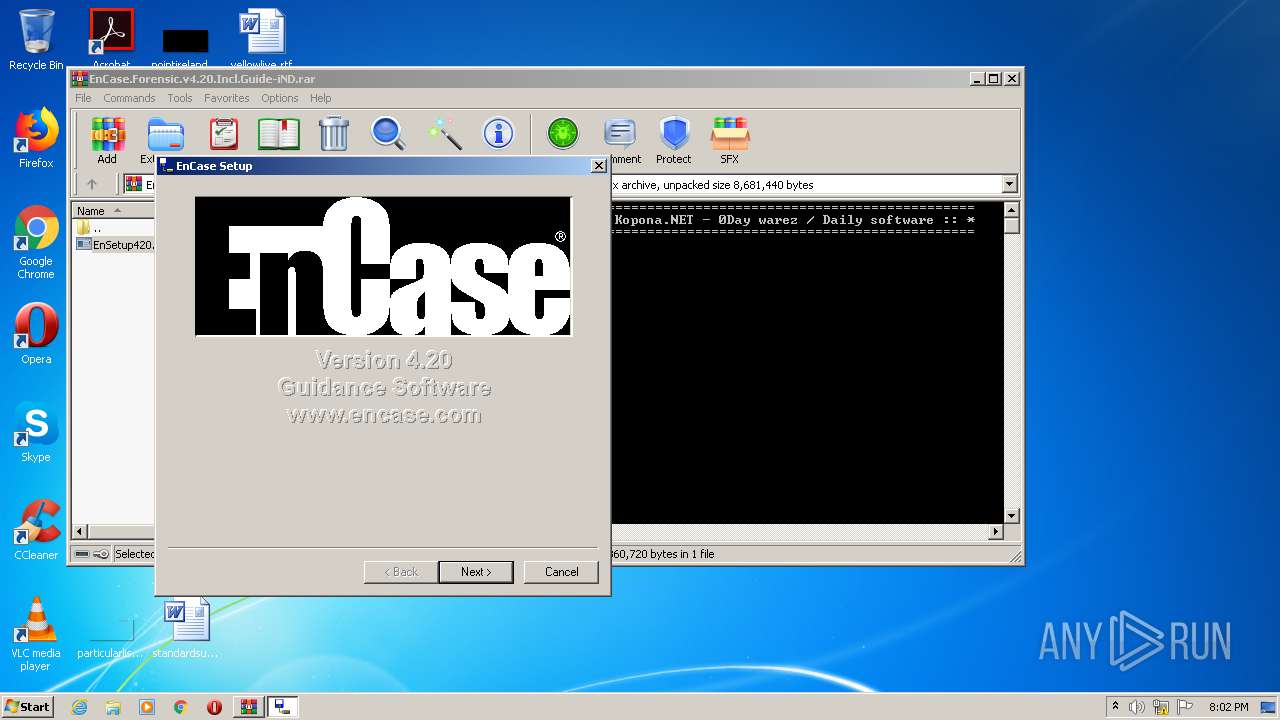Click file list horizontal scroll left arrow
The image size is (1280, 720).
coord(81,532)
